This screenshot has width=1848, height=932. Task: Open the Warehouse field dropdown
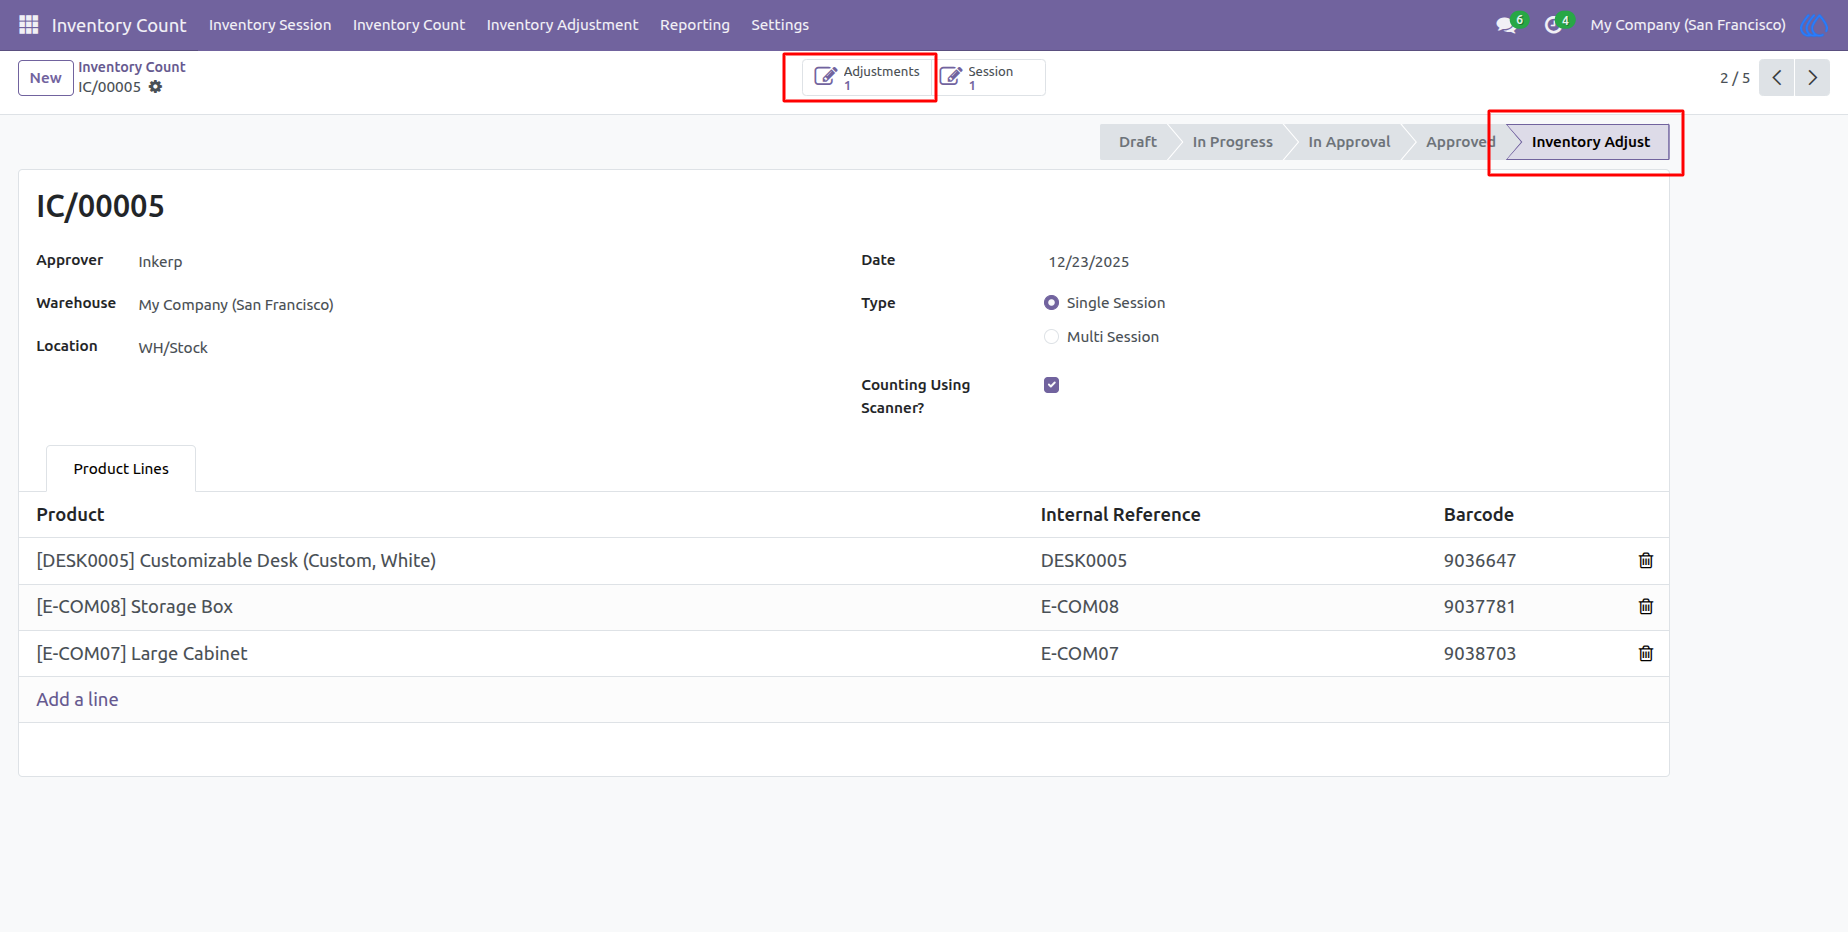click(x=236, y=305)
